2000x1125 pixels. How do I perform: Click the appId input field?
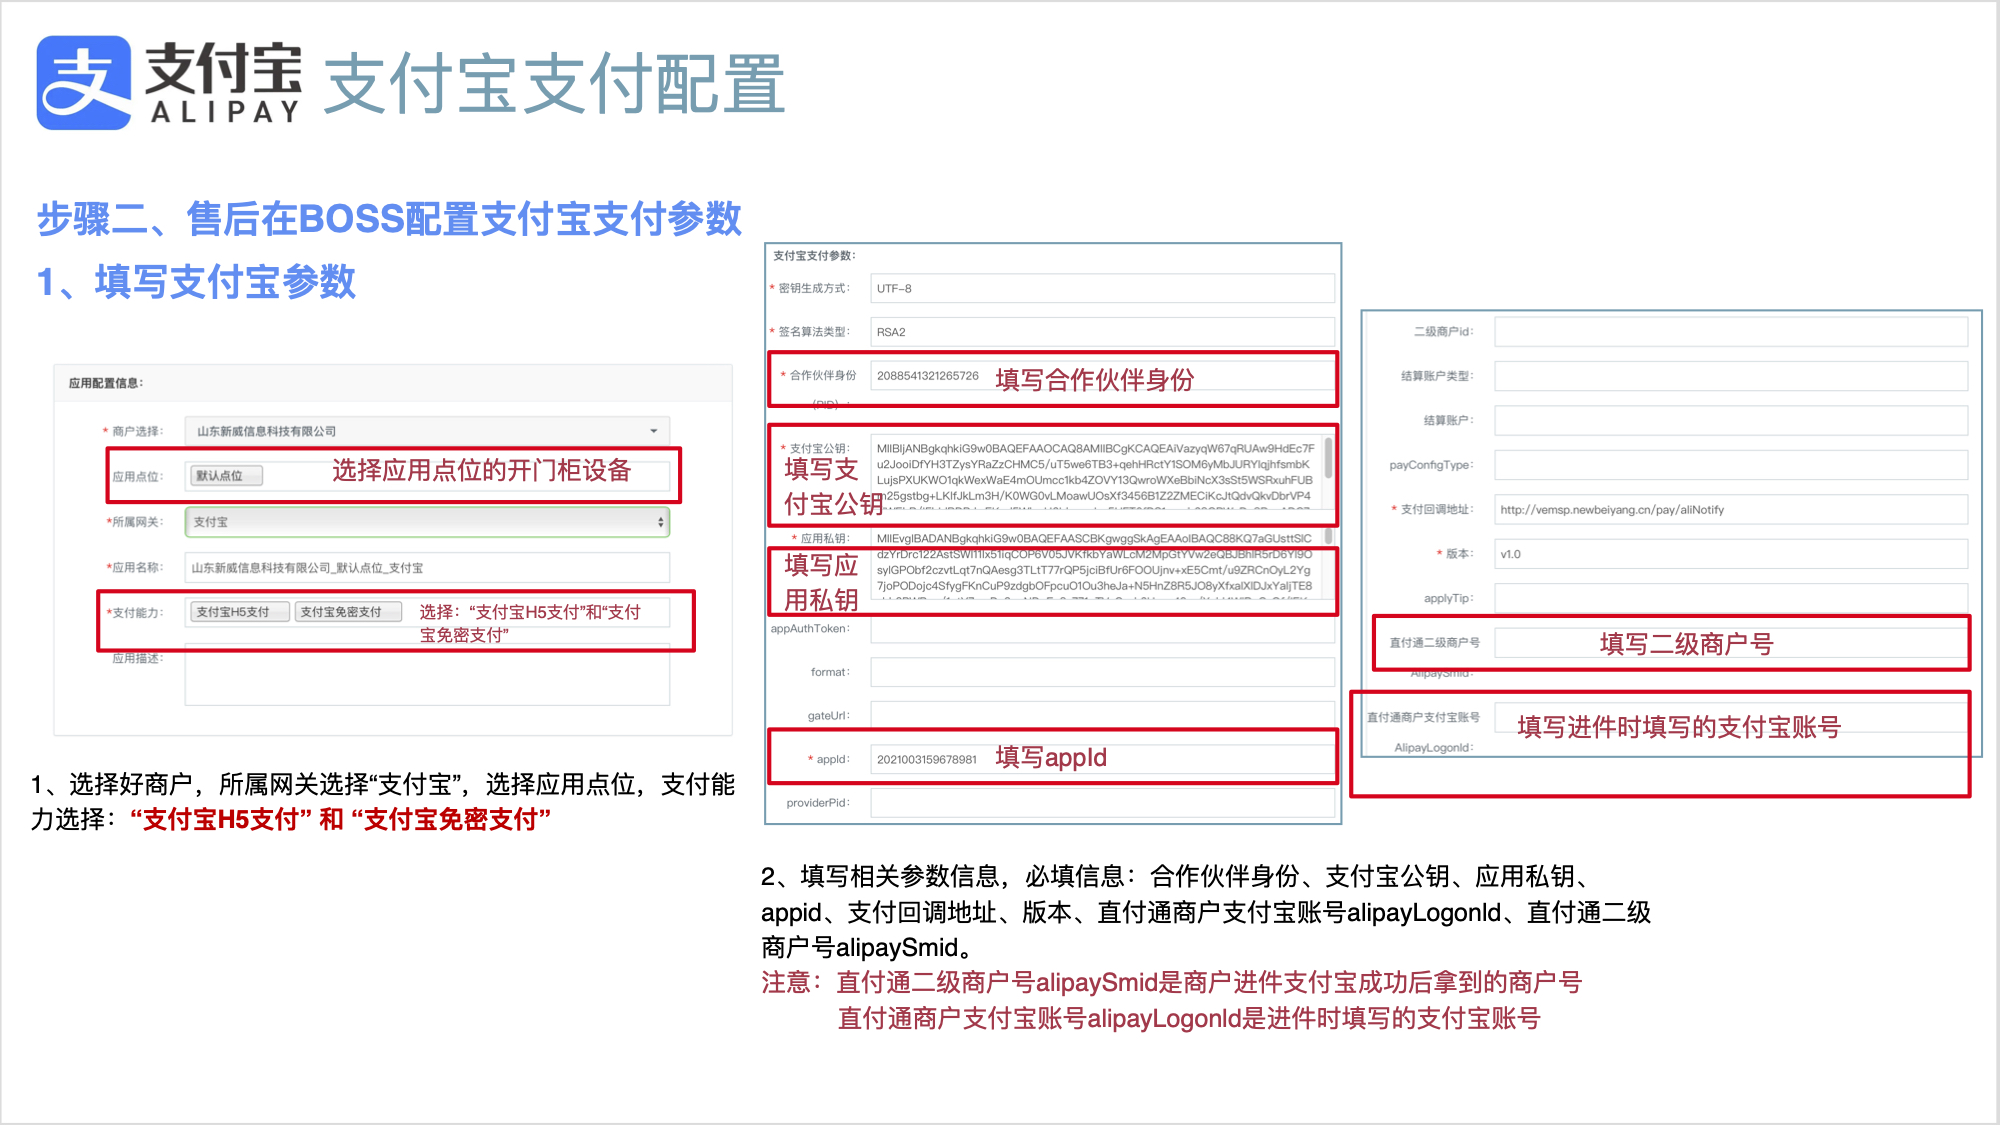[1102, 759]
